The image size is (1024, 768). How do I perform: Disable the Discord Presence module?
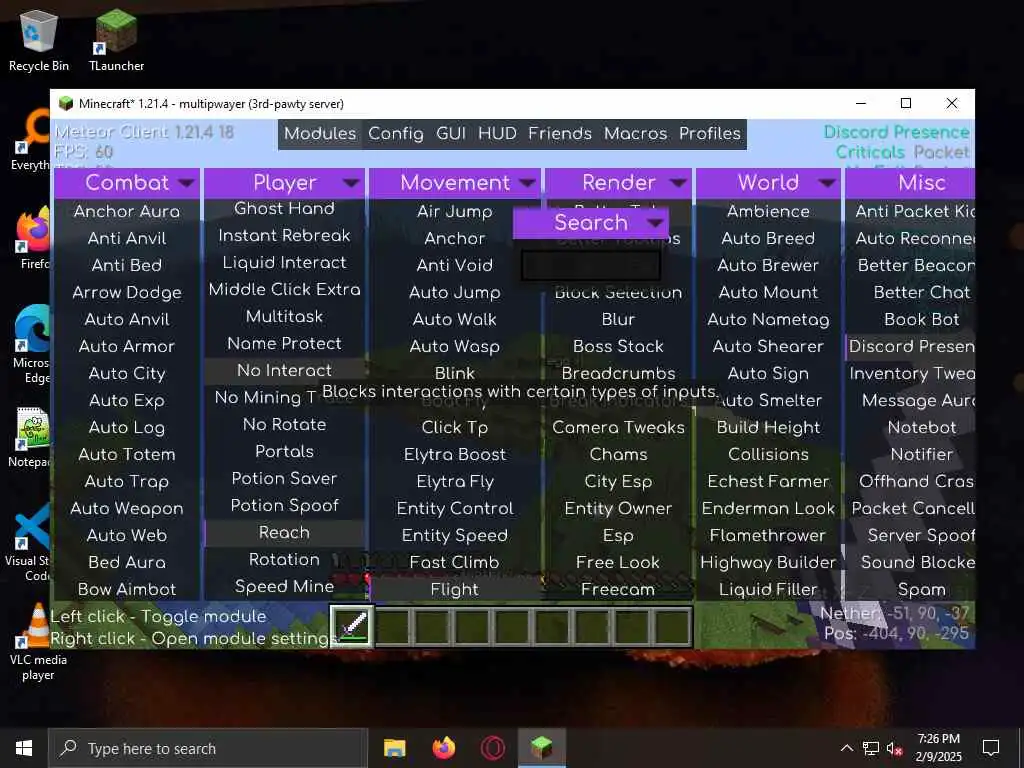tap(910, 347)
